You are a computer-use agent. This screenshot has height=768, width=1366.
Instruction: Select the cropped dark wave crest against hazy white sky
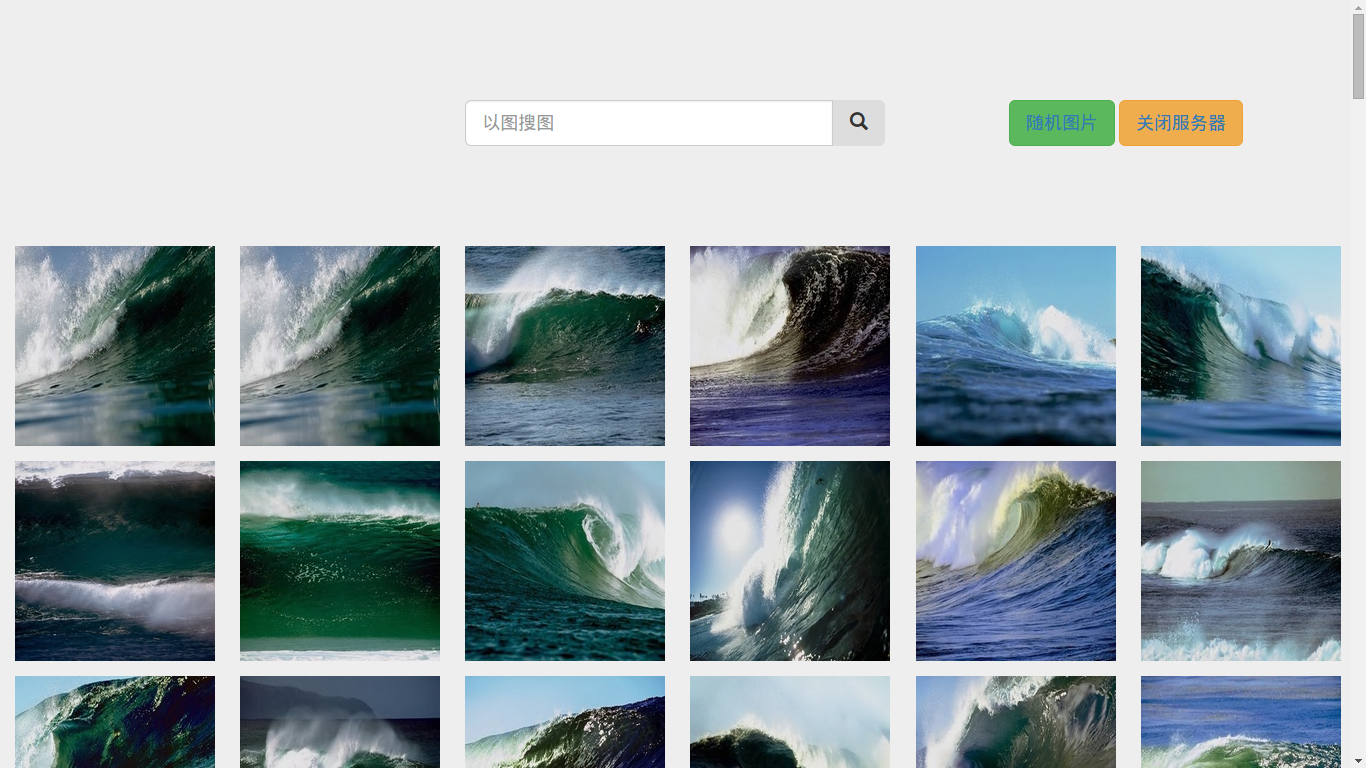coord(789,721)
